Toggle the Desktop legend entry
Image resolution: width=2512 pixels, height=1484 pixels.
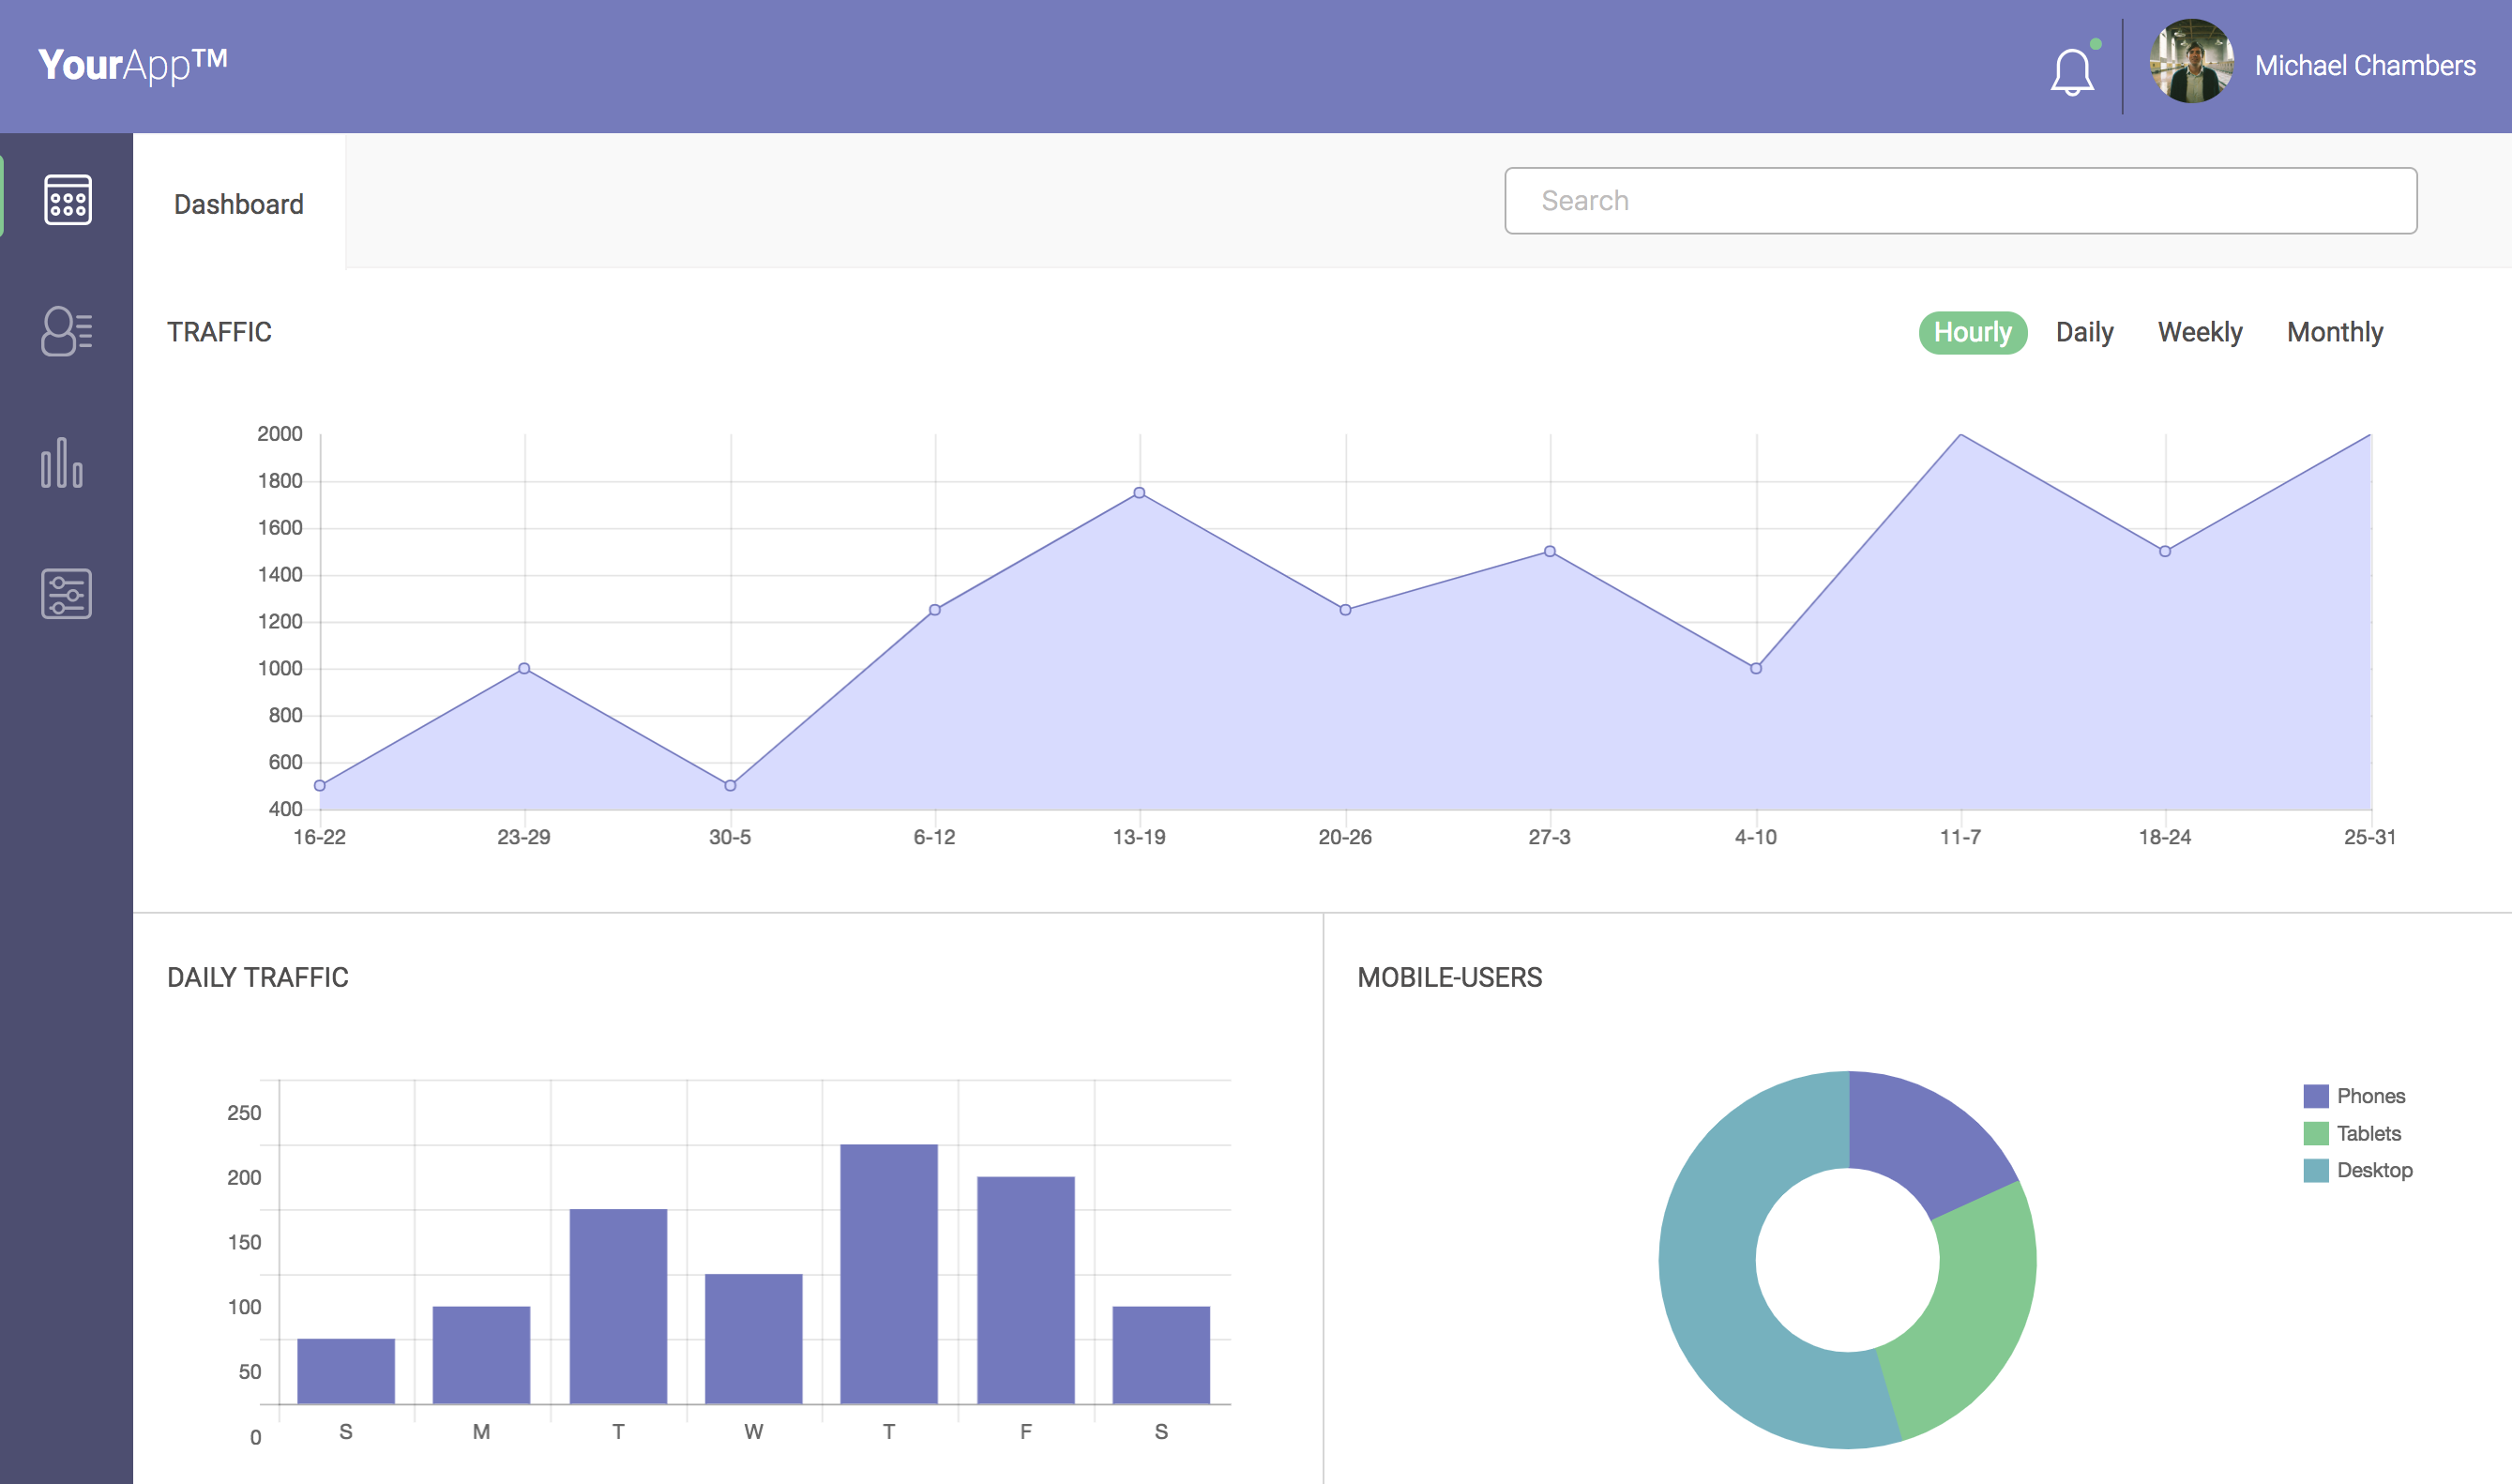point(2373,1170)
